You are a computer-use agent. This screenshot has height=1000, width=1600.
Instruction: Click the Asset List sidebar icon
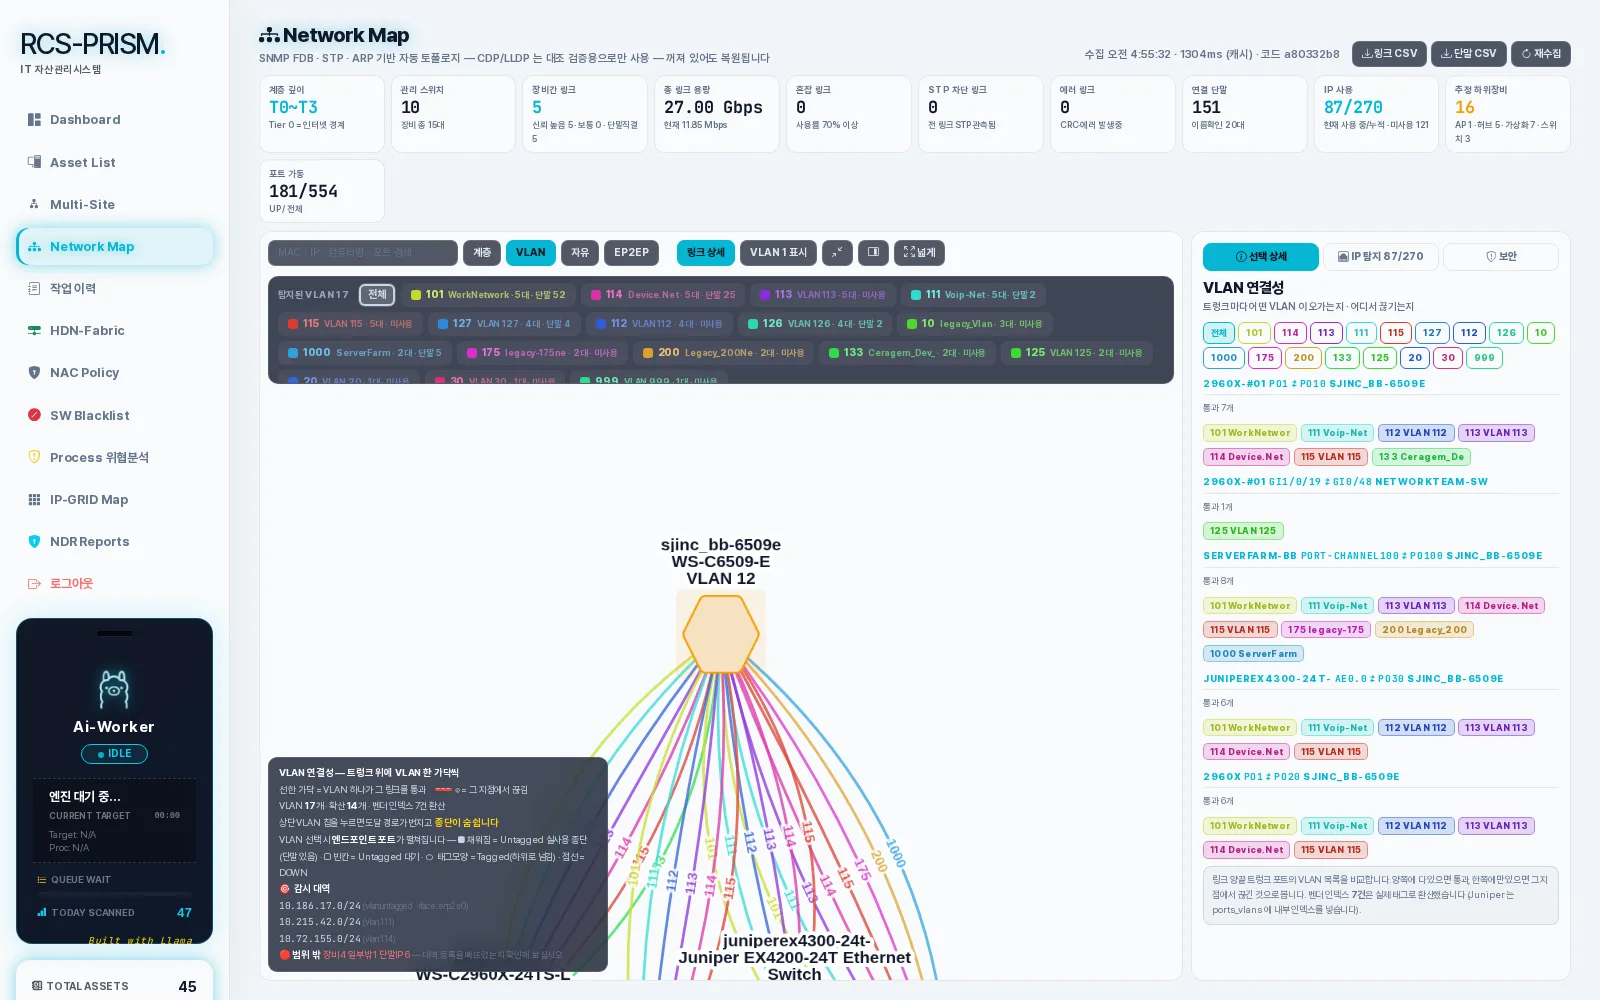pyautogui.click(x=34, y=162)
